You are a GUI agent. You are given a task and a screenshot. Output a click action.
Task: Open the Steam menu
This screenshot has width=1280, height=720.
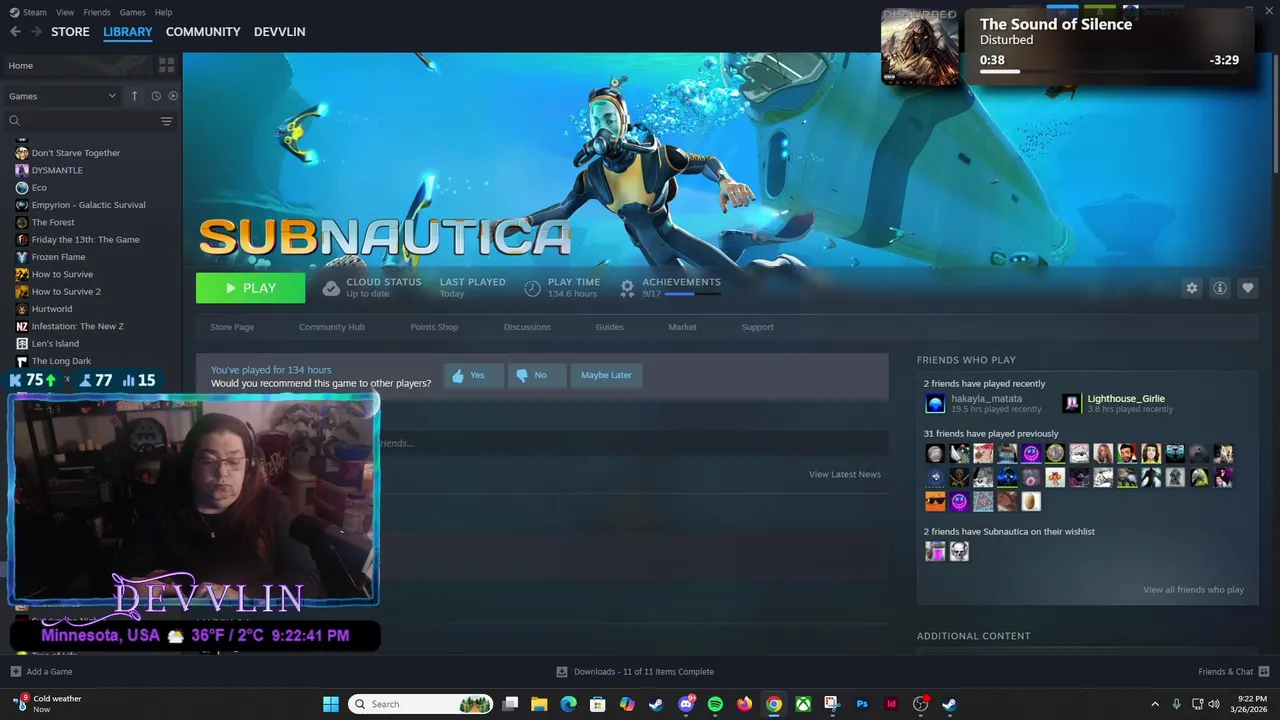pyautogui.click(x=34, y=12)
